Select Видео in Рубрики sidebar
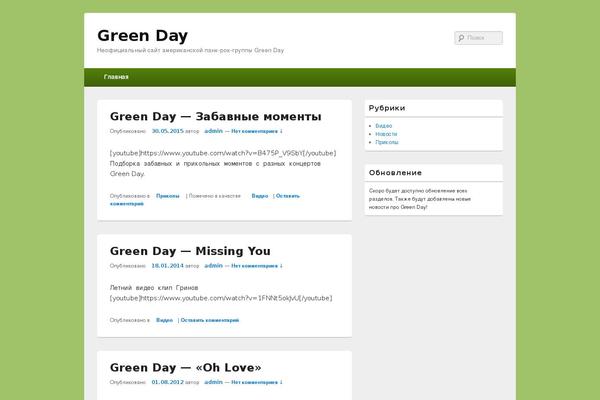 click(383, 126)
